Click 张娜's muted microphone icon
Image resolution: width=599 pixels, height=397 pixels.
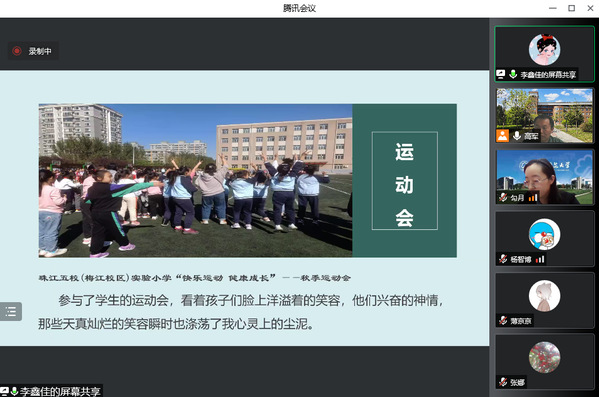tap(503, 382)
